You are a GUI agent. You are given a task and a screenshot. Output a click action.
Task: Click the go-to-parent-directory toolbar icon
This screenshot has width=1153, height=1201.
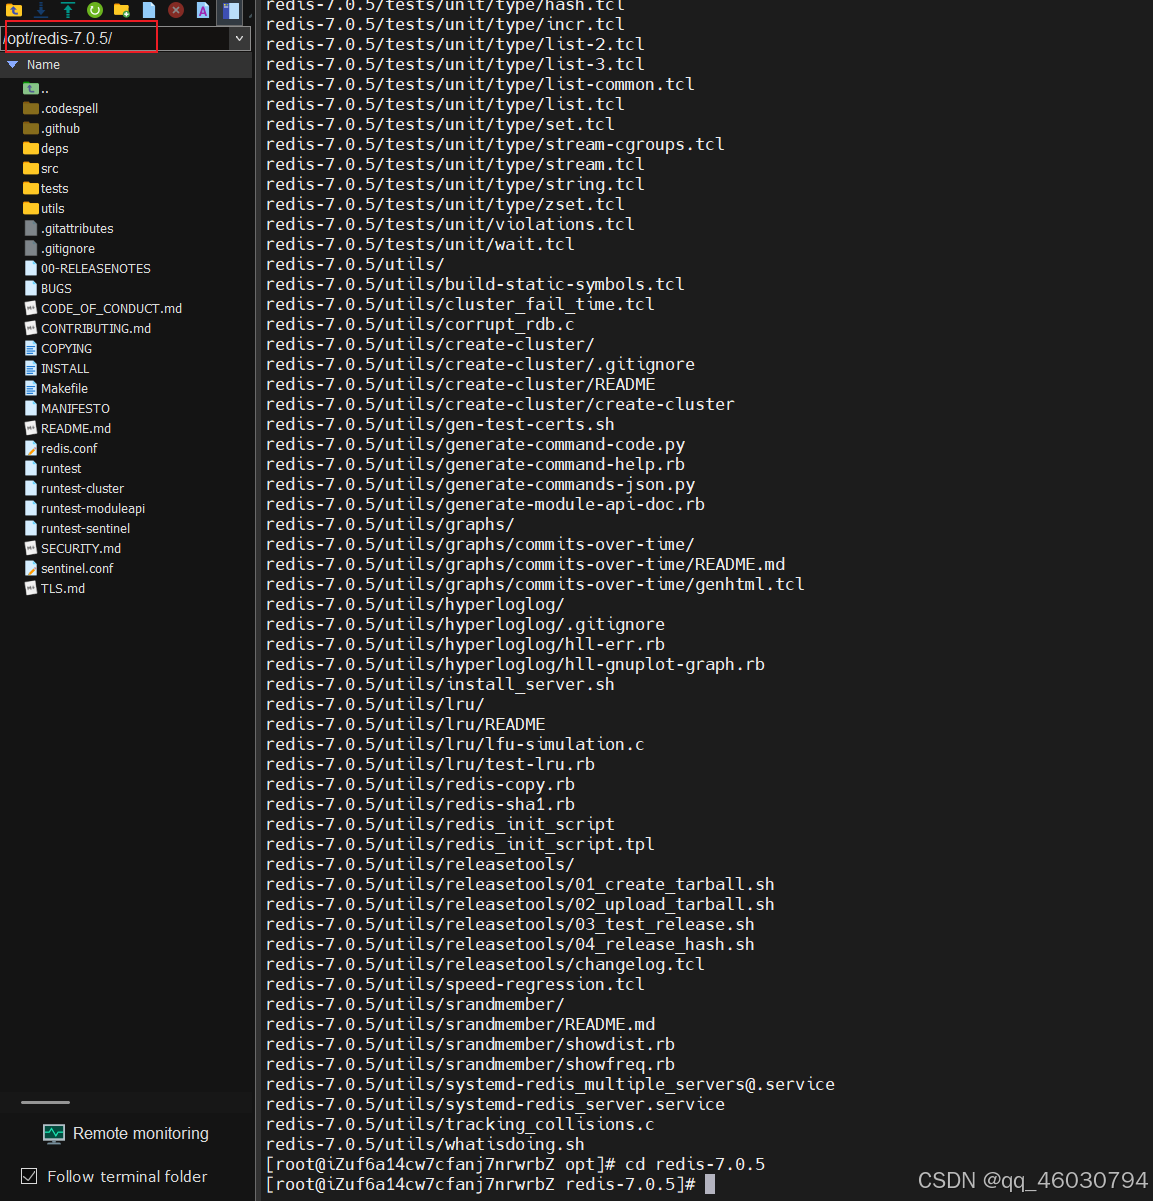click(14, 10)
